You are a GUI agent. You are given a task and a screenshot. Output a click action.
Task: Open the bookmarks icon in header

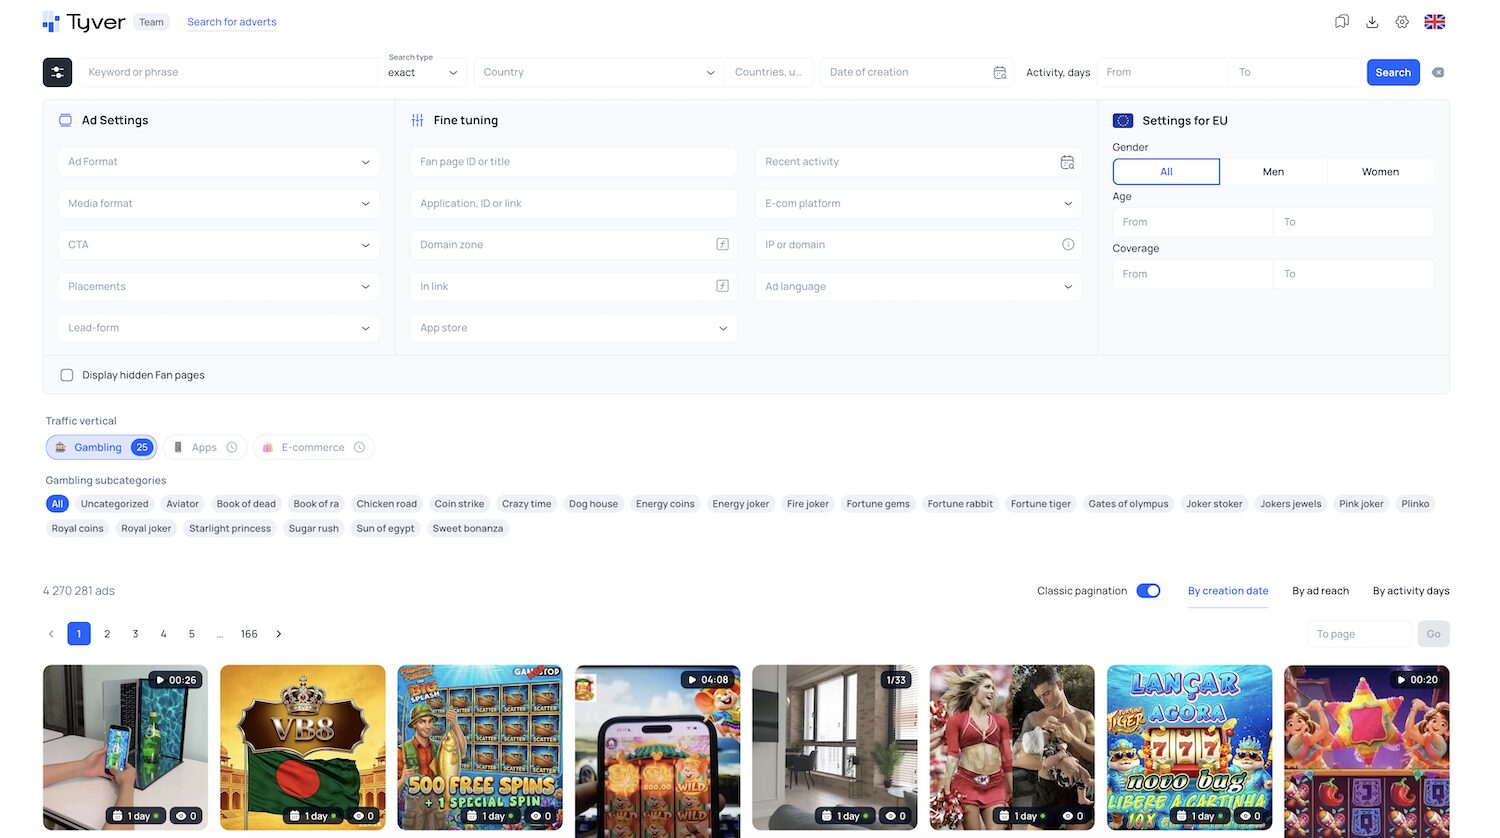pyautogui.click(x=1342, y=22)
